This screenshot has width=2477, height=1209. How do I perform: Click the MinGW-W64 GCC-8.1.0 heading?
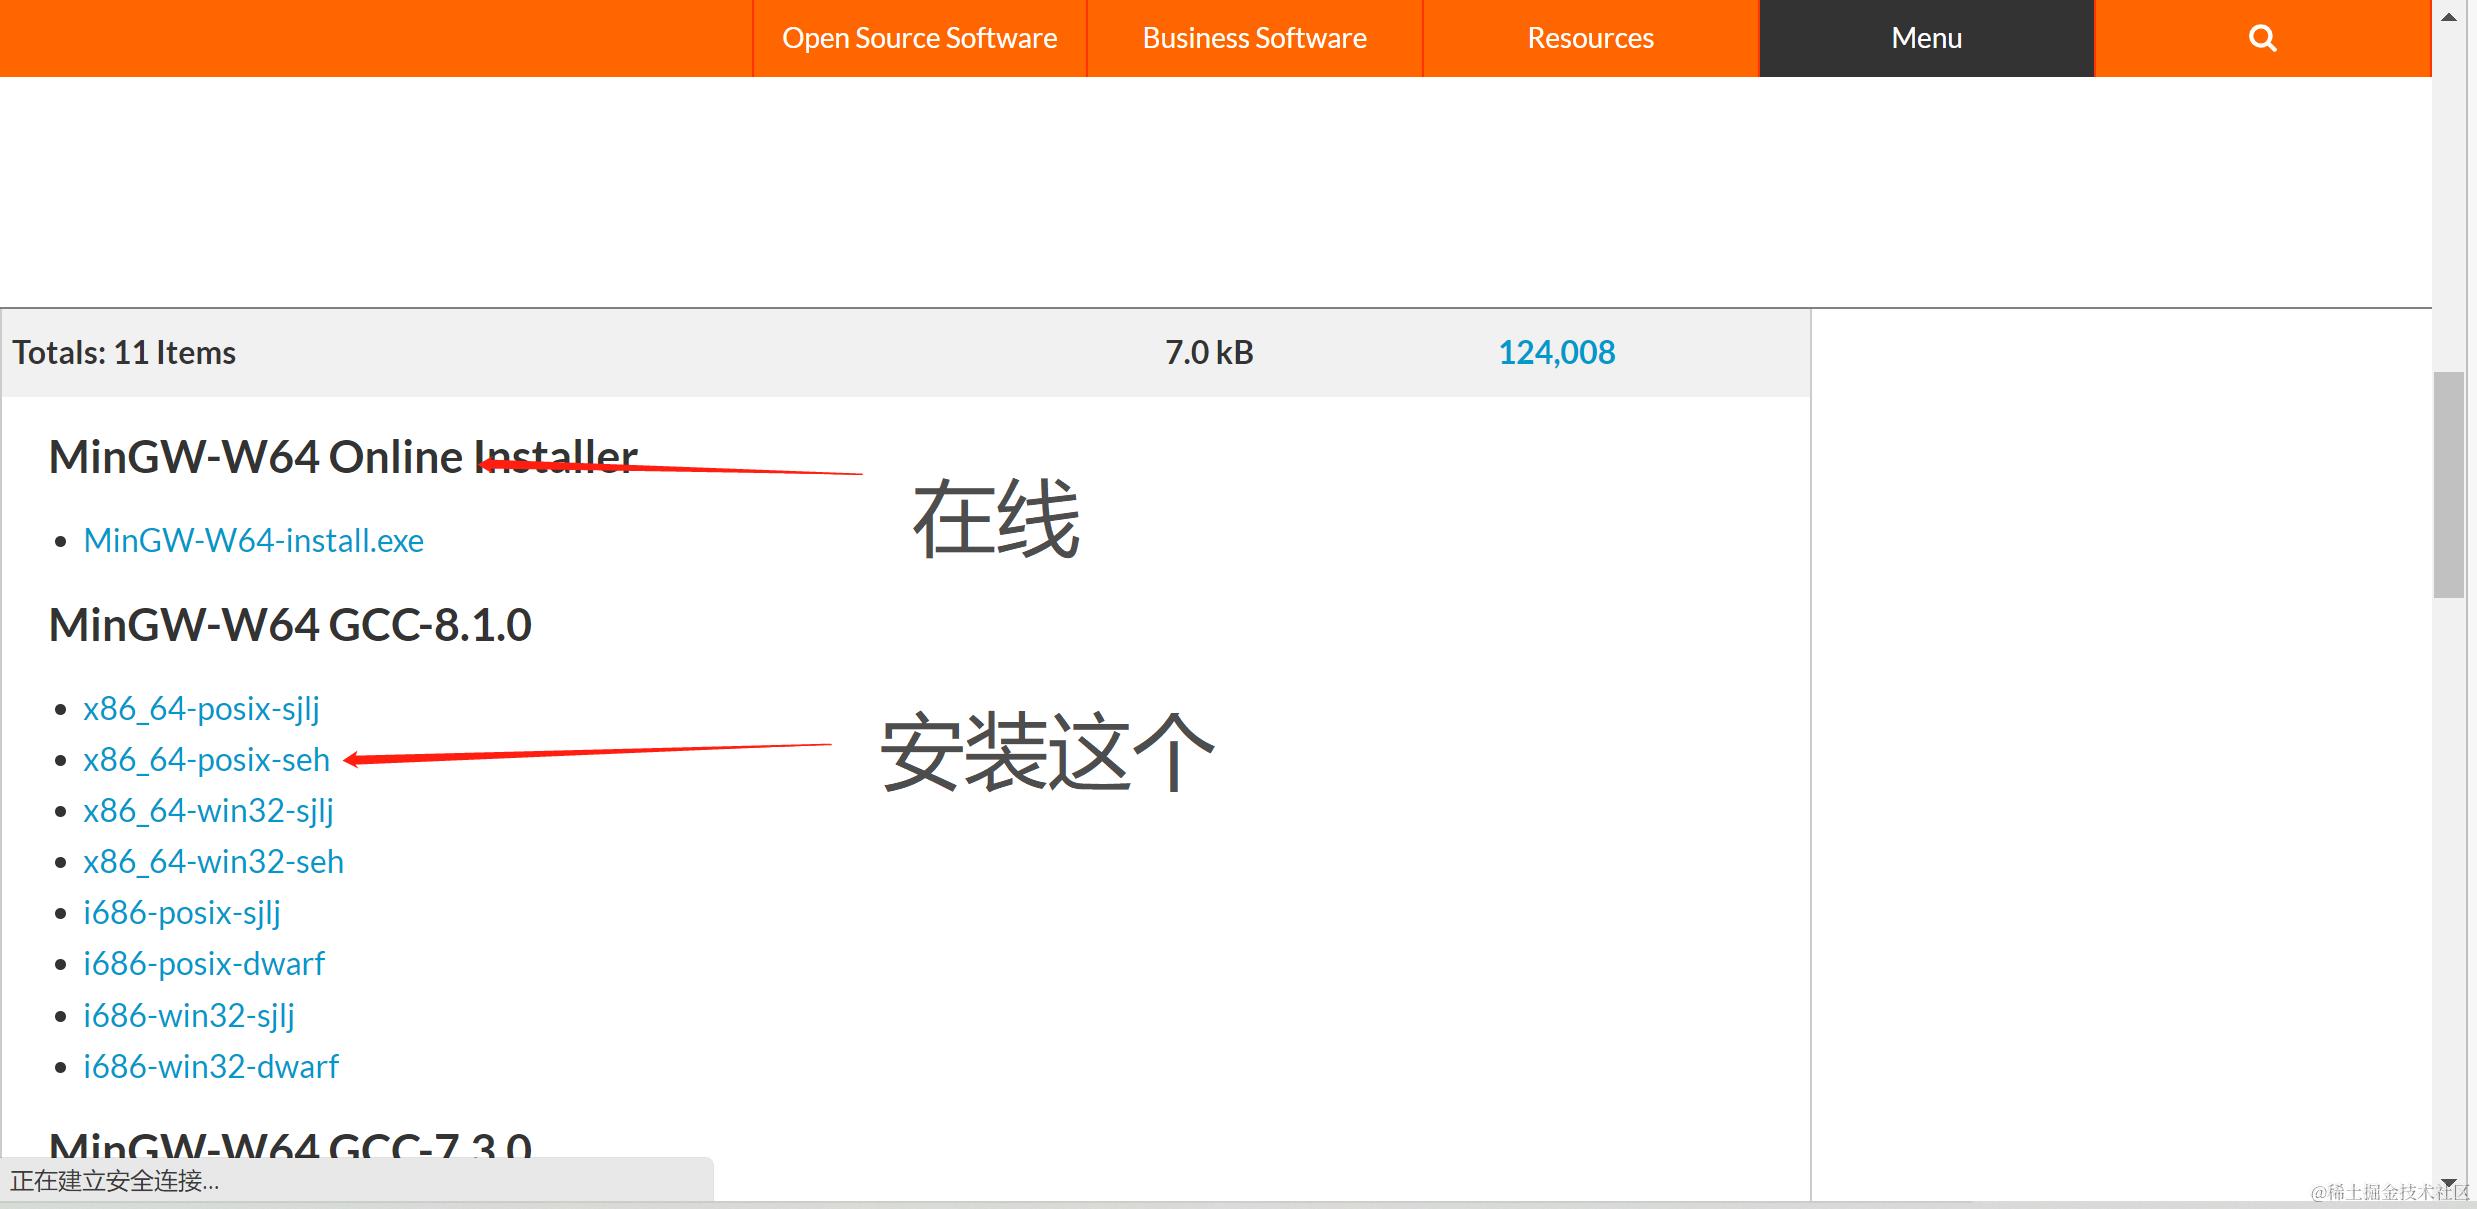coord(290,625)
